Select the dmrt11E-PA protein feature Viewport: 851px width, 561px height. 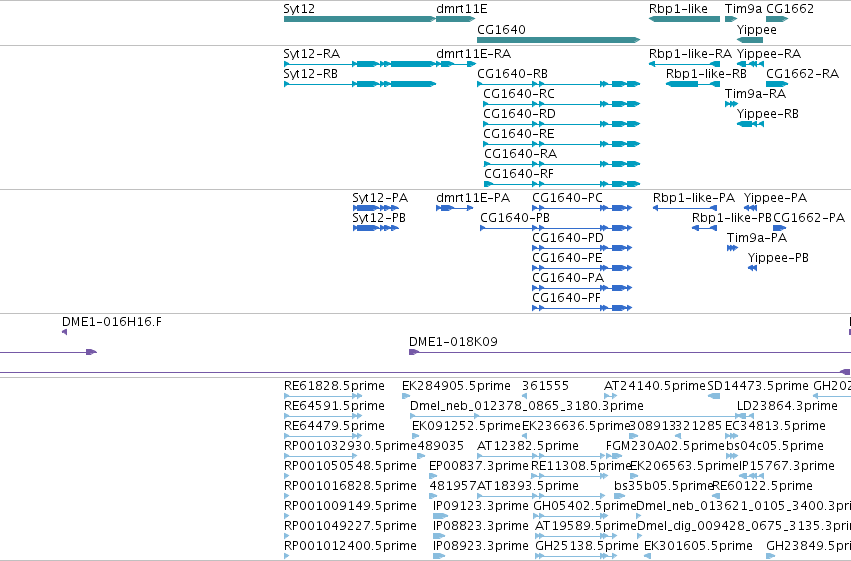(x=454, y=208)
